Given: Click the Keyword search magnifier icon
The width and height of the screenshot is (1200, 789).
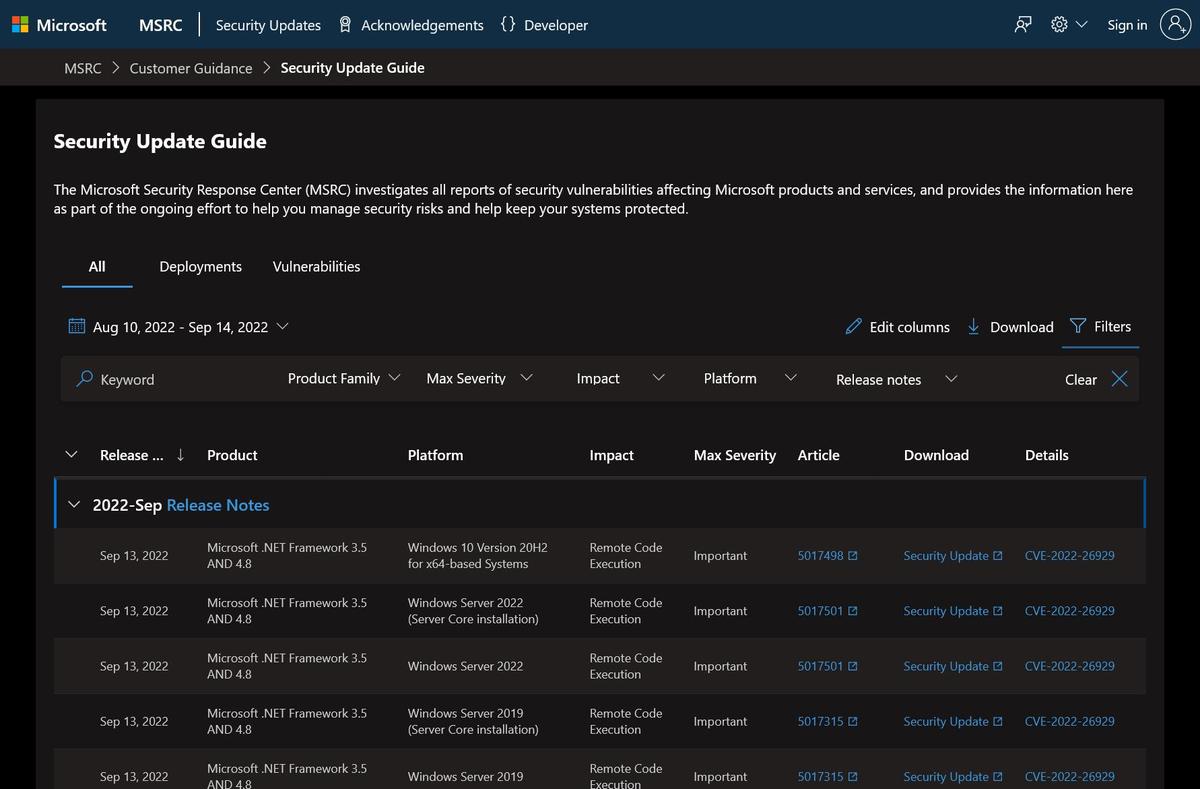Looking at the screenshot, I should [85, 379].
